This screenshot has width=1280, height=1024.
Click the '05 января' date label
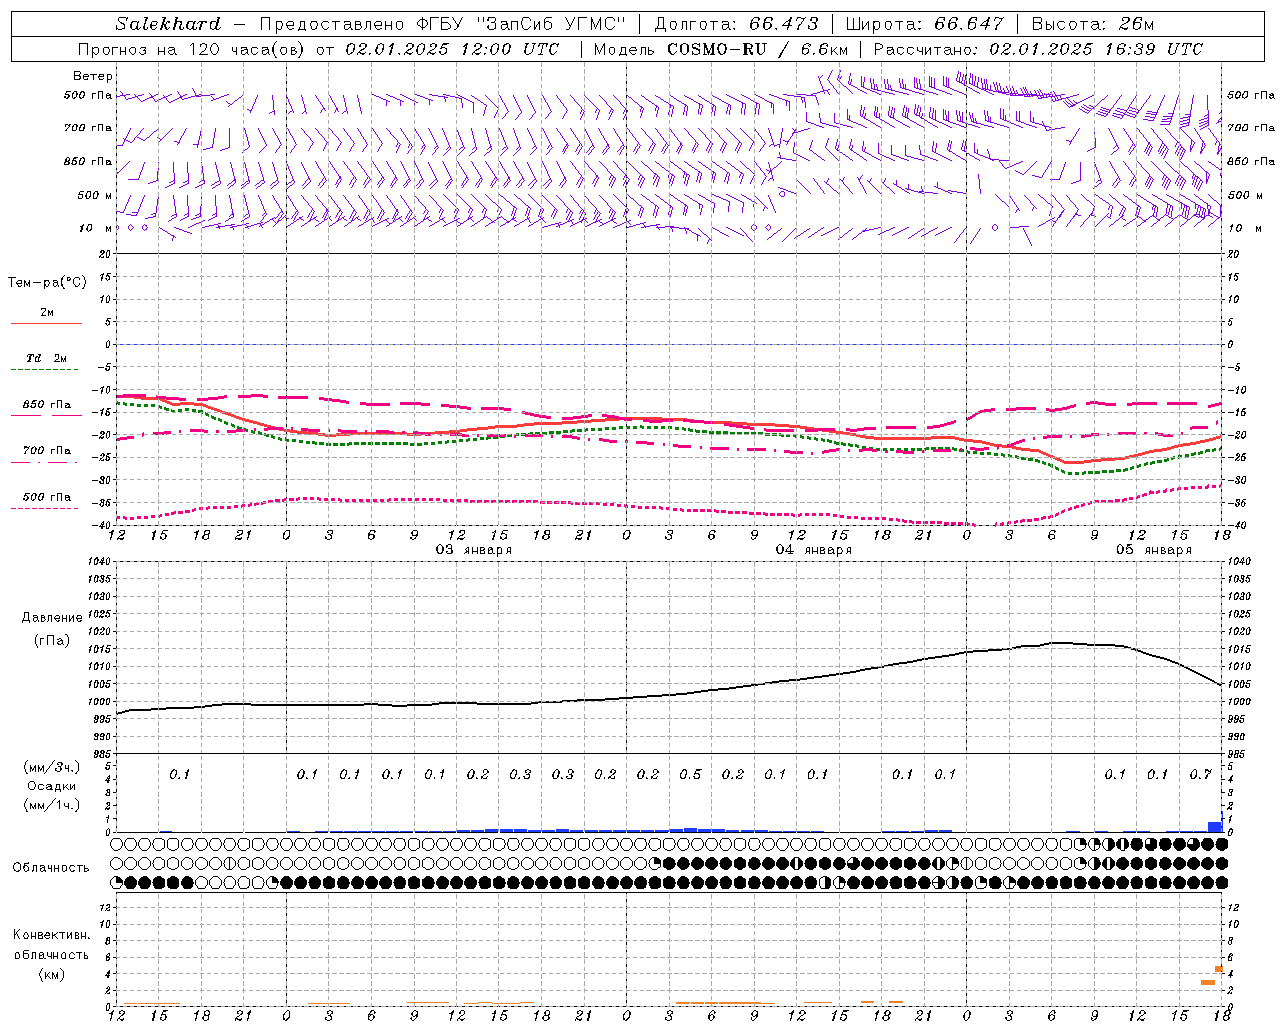point(1154,550)
